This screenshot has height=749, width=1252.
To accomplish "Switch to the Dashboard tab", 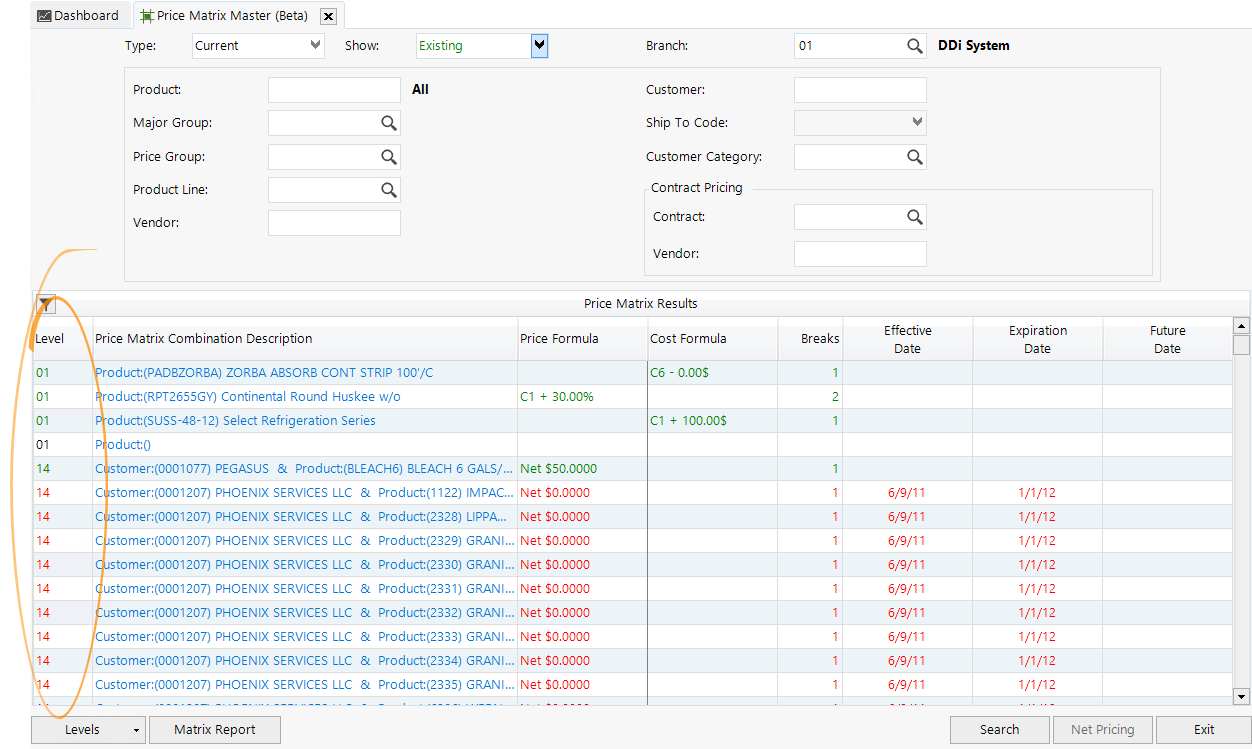I will (x=78, y=16).
